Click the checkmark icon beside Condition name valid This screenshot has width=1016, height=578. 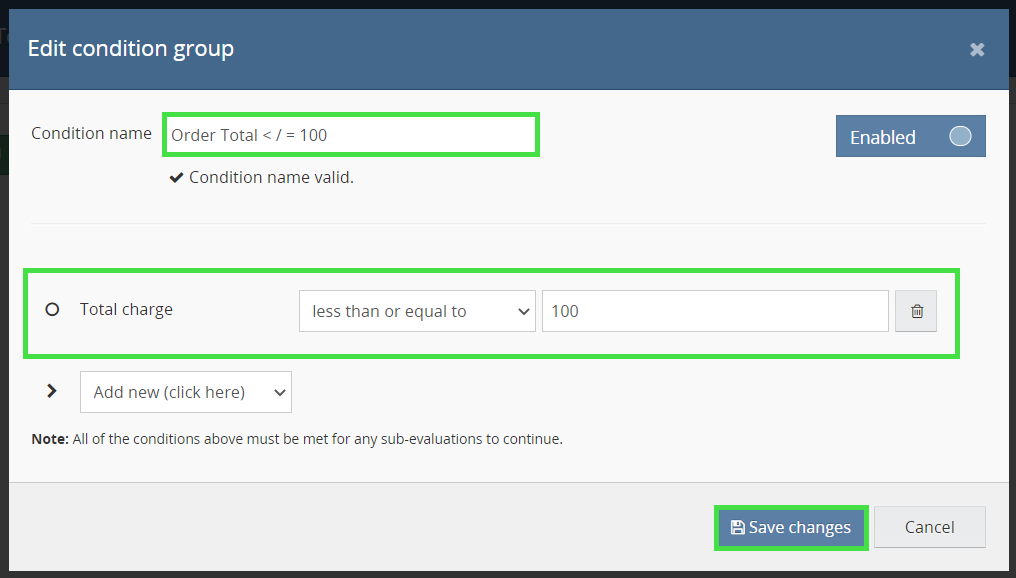[176, 178]
